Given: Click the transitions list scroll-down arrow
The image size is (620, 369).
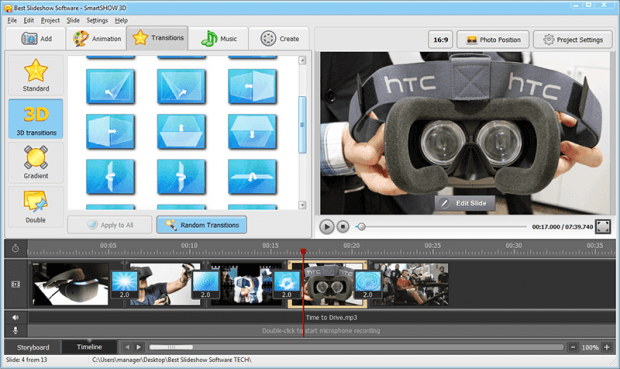Looking at the screenshot, I should (x=302, y=205).
